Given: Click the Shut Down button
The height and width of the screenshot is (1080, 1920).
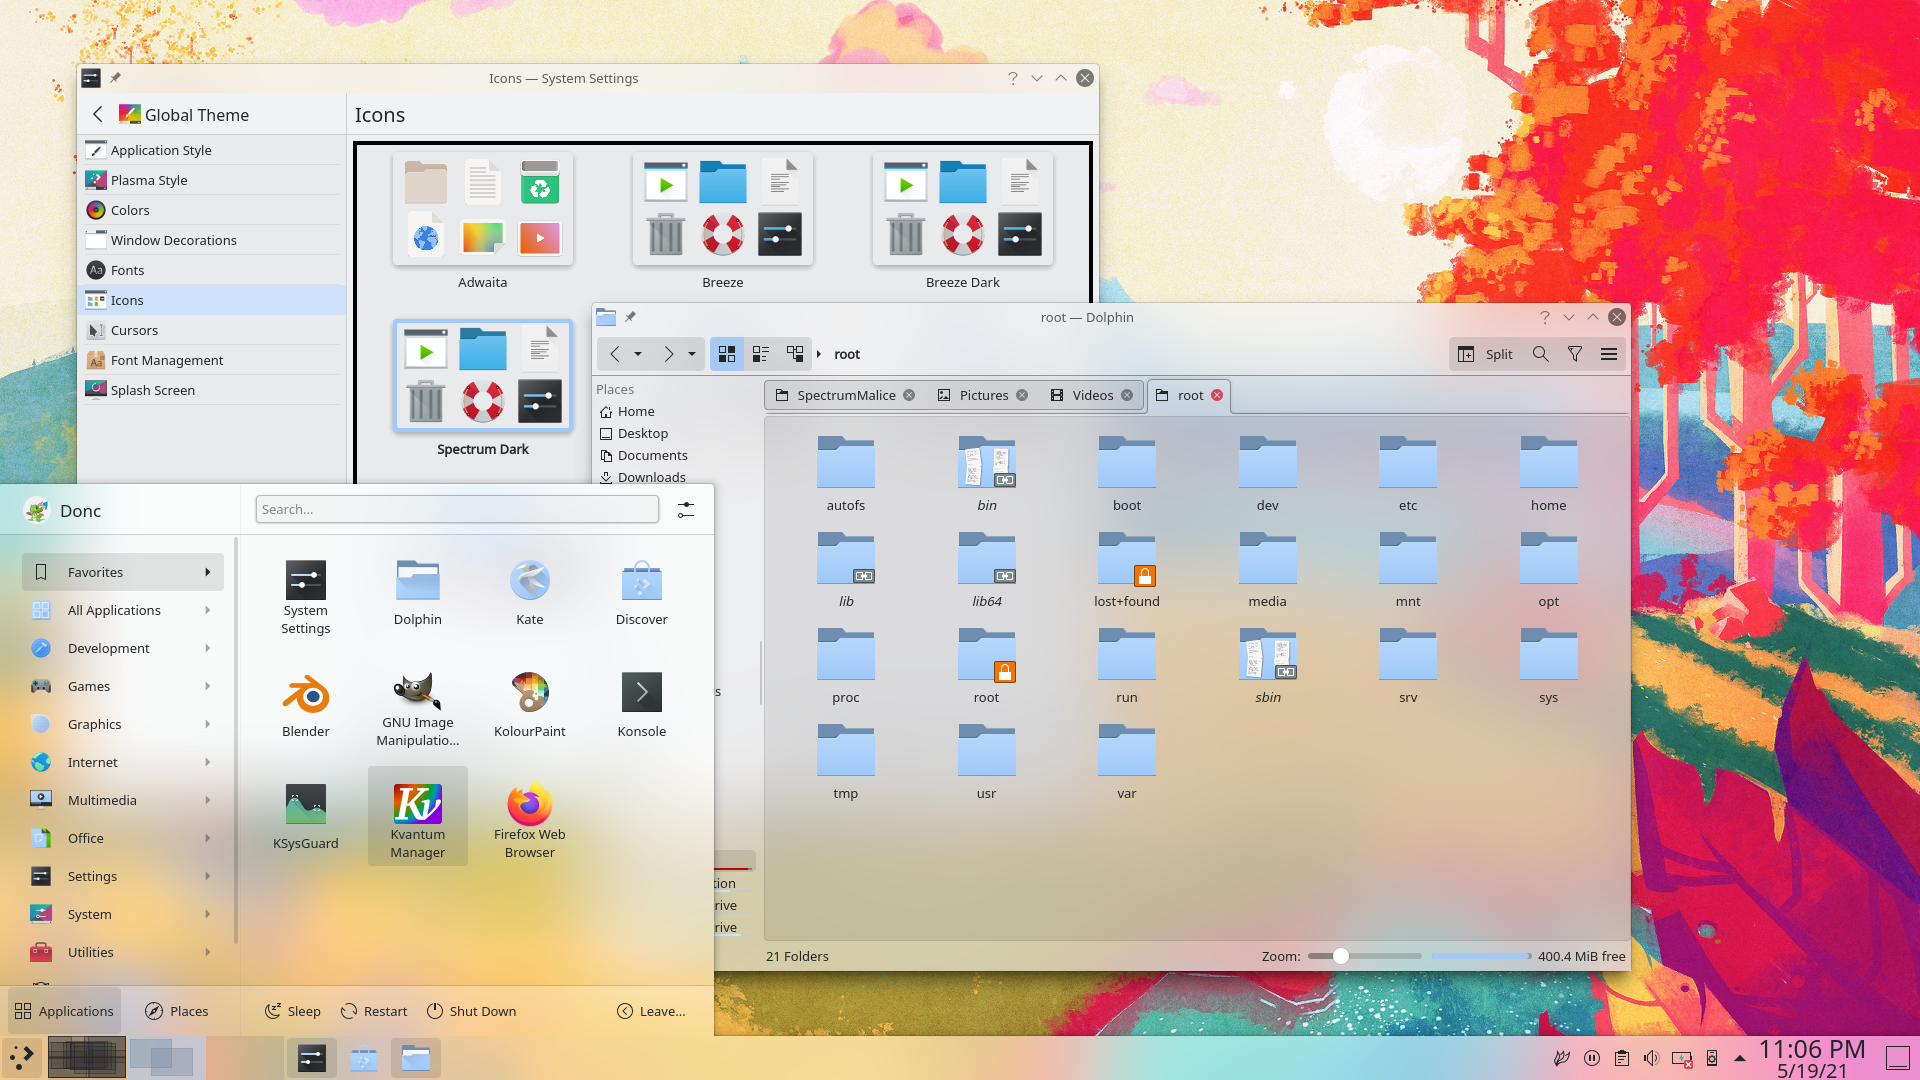Looking at the screenshot, I should pos(471,1011).
